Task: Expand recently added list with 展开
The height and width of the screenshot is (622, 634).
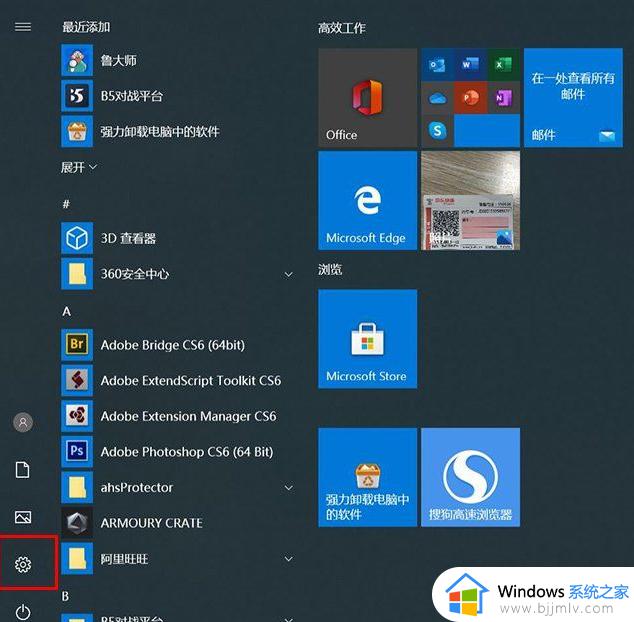Action: (79, 167)
